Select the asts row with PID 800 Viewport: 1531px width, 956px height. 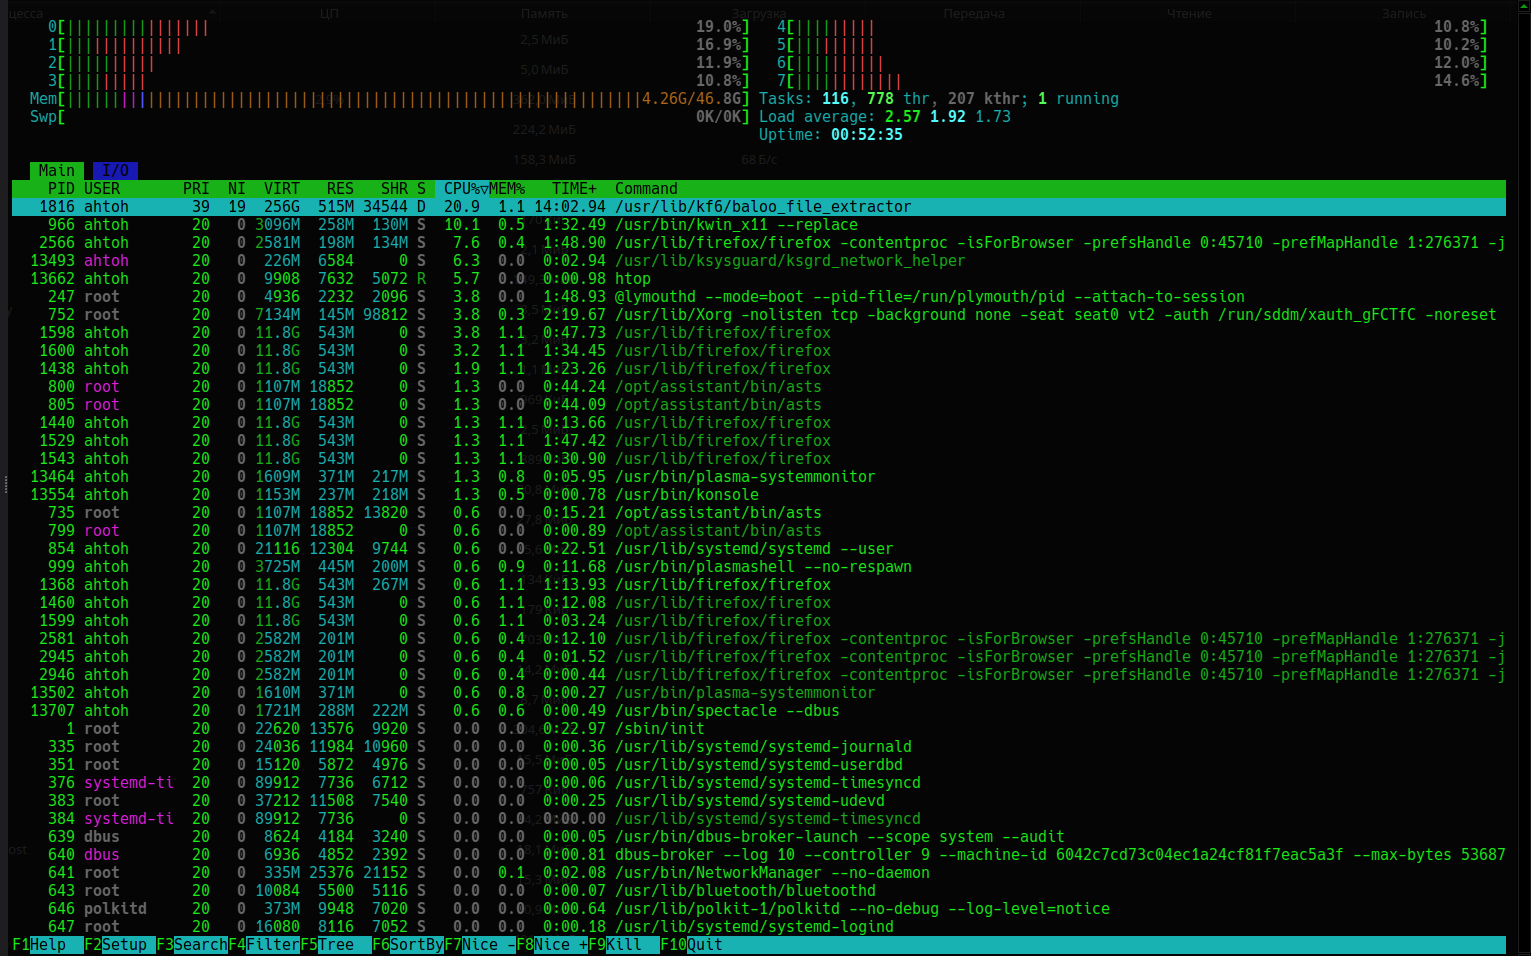coord(759,387)
